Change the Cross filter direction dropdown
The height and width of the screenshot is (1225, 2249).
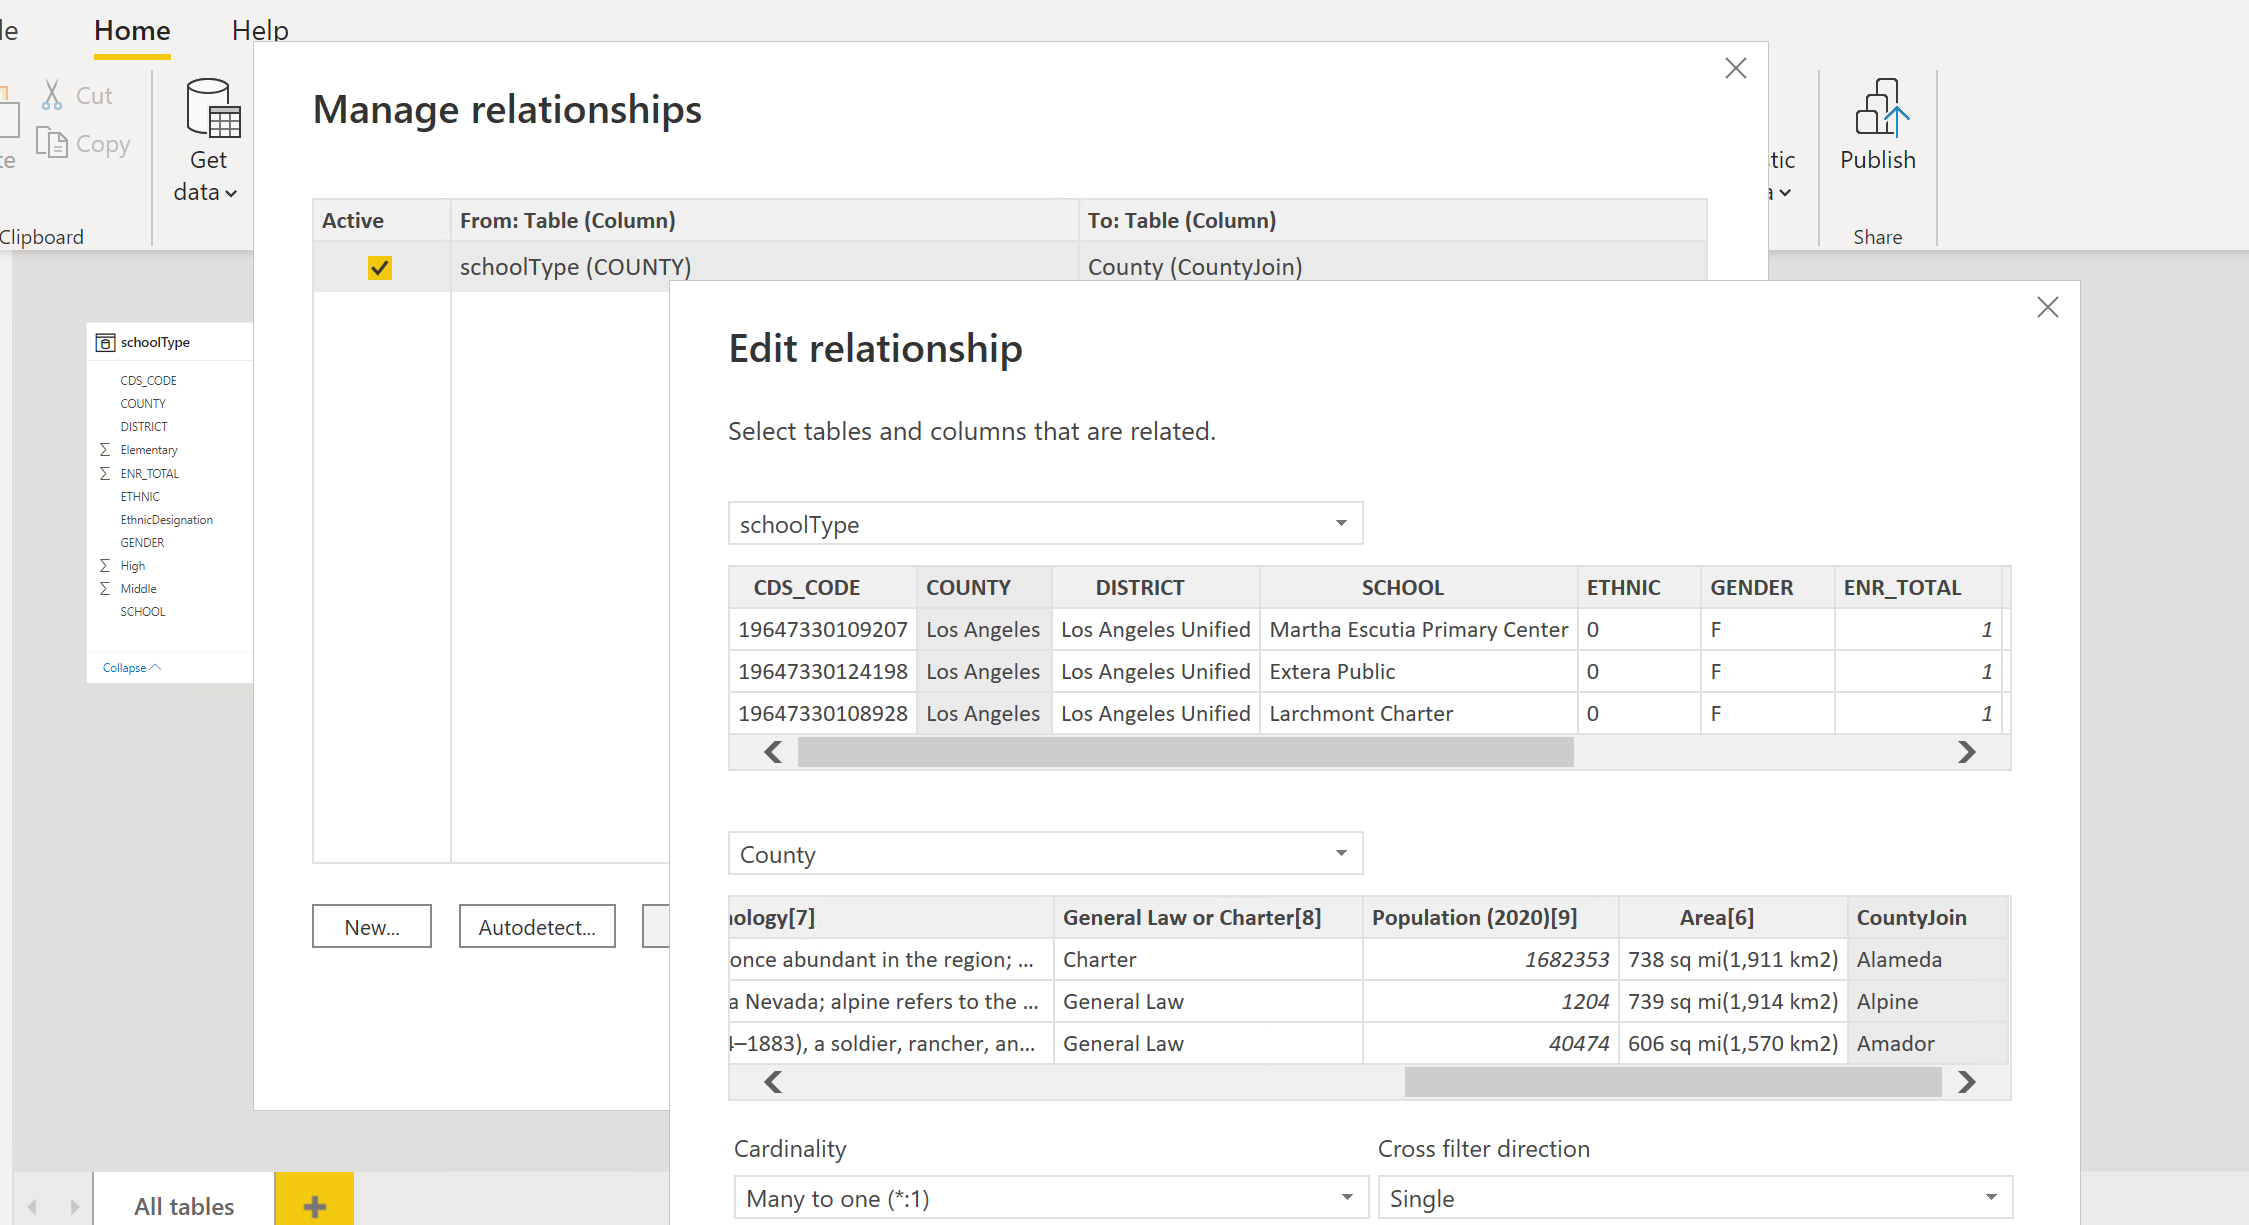[1693, 1198]
